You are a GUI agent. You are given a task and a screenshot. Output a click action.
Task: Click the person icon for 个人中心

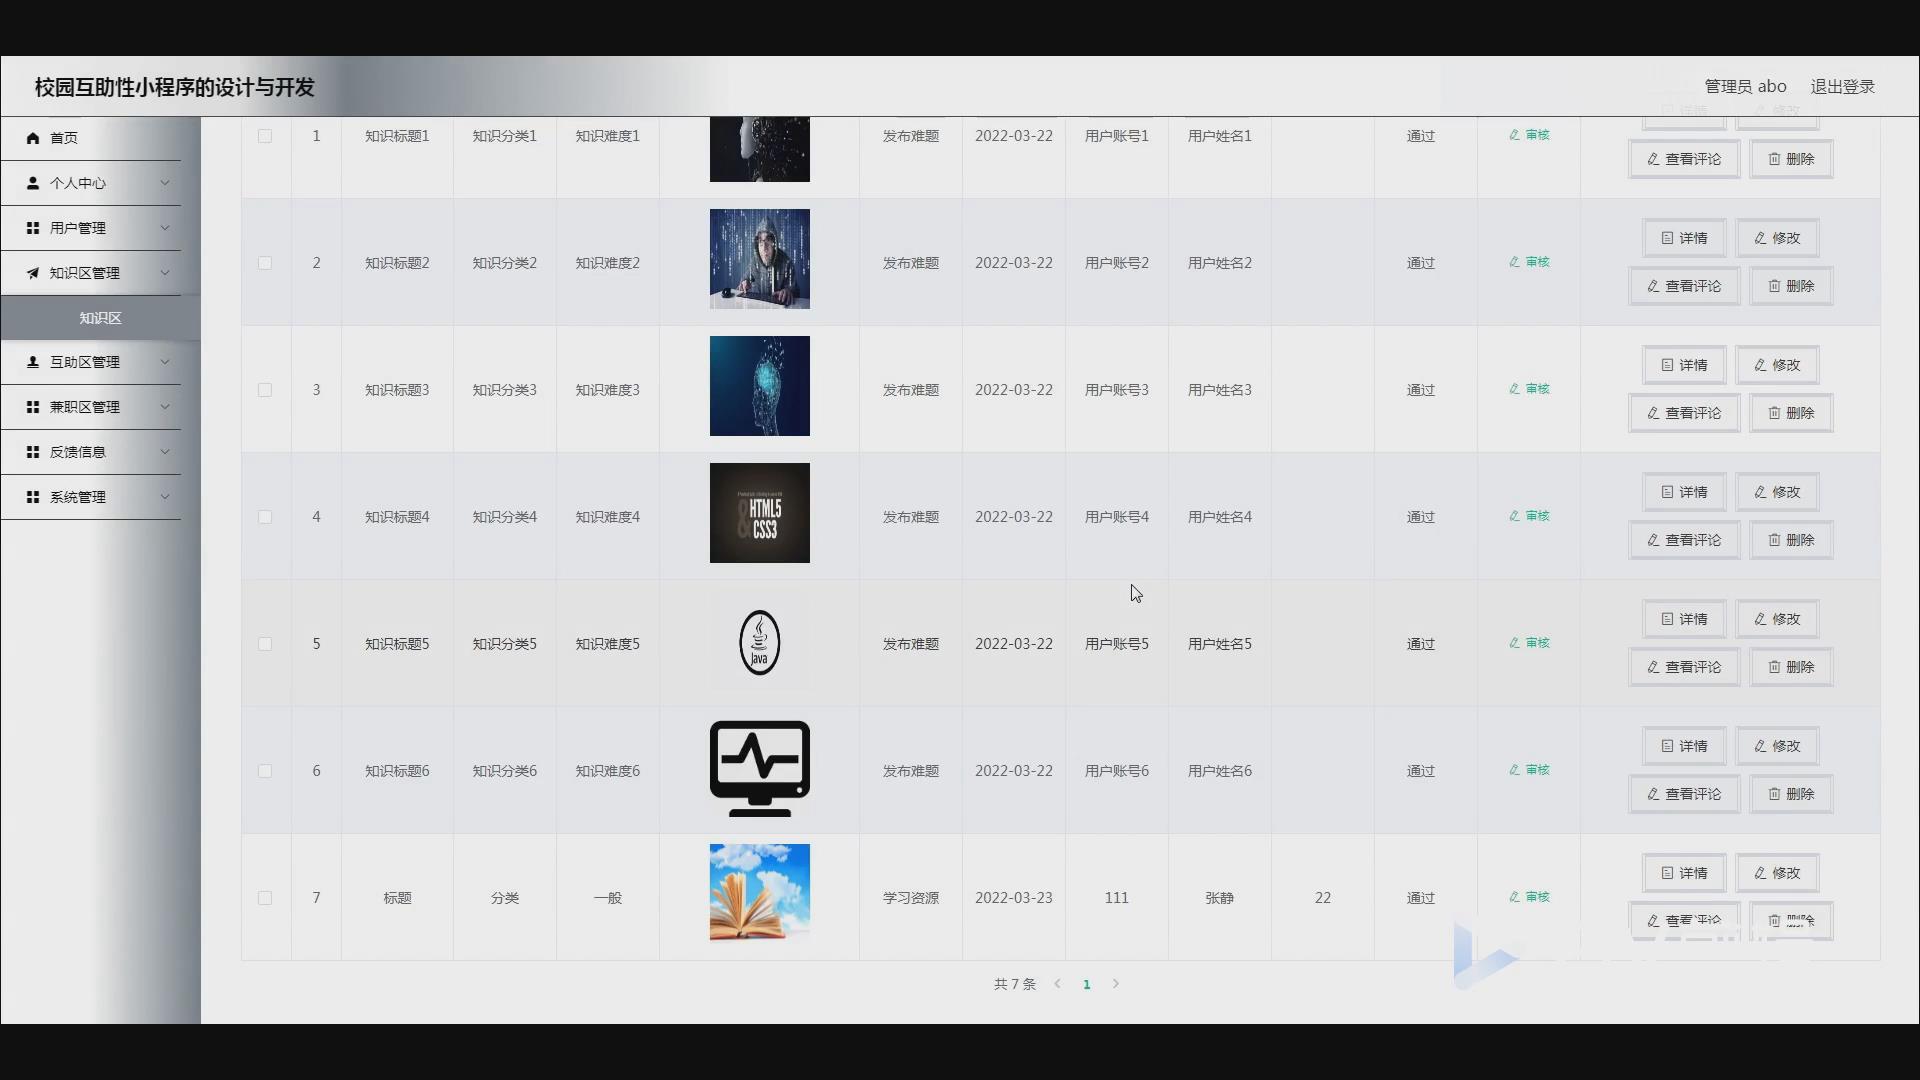click(33, 183)
